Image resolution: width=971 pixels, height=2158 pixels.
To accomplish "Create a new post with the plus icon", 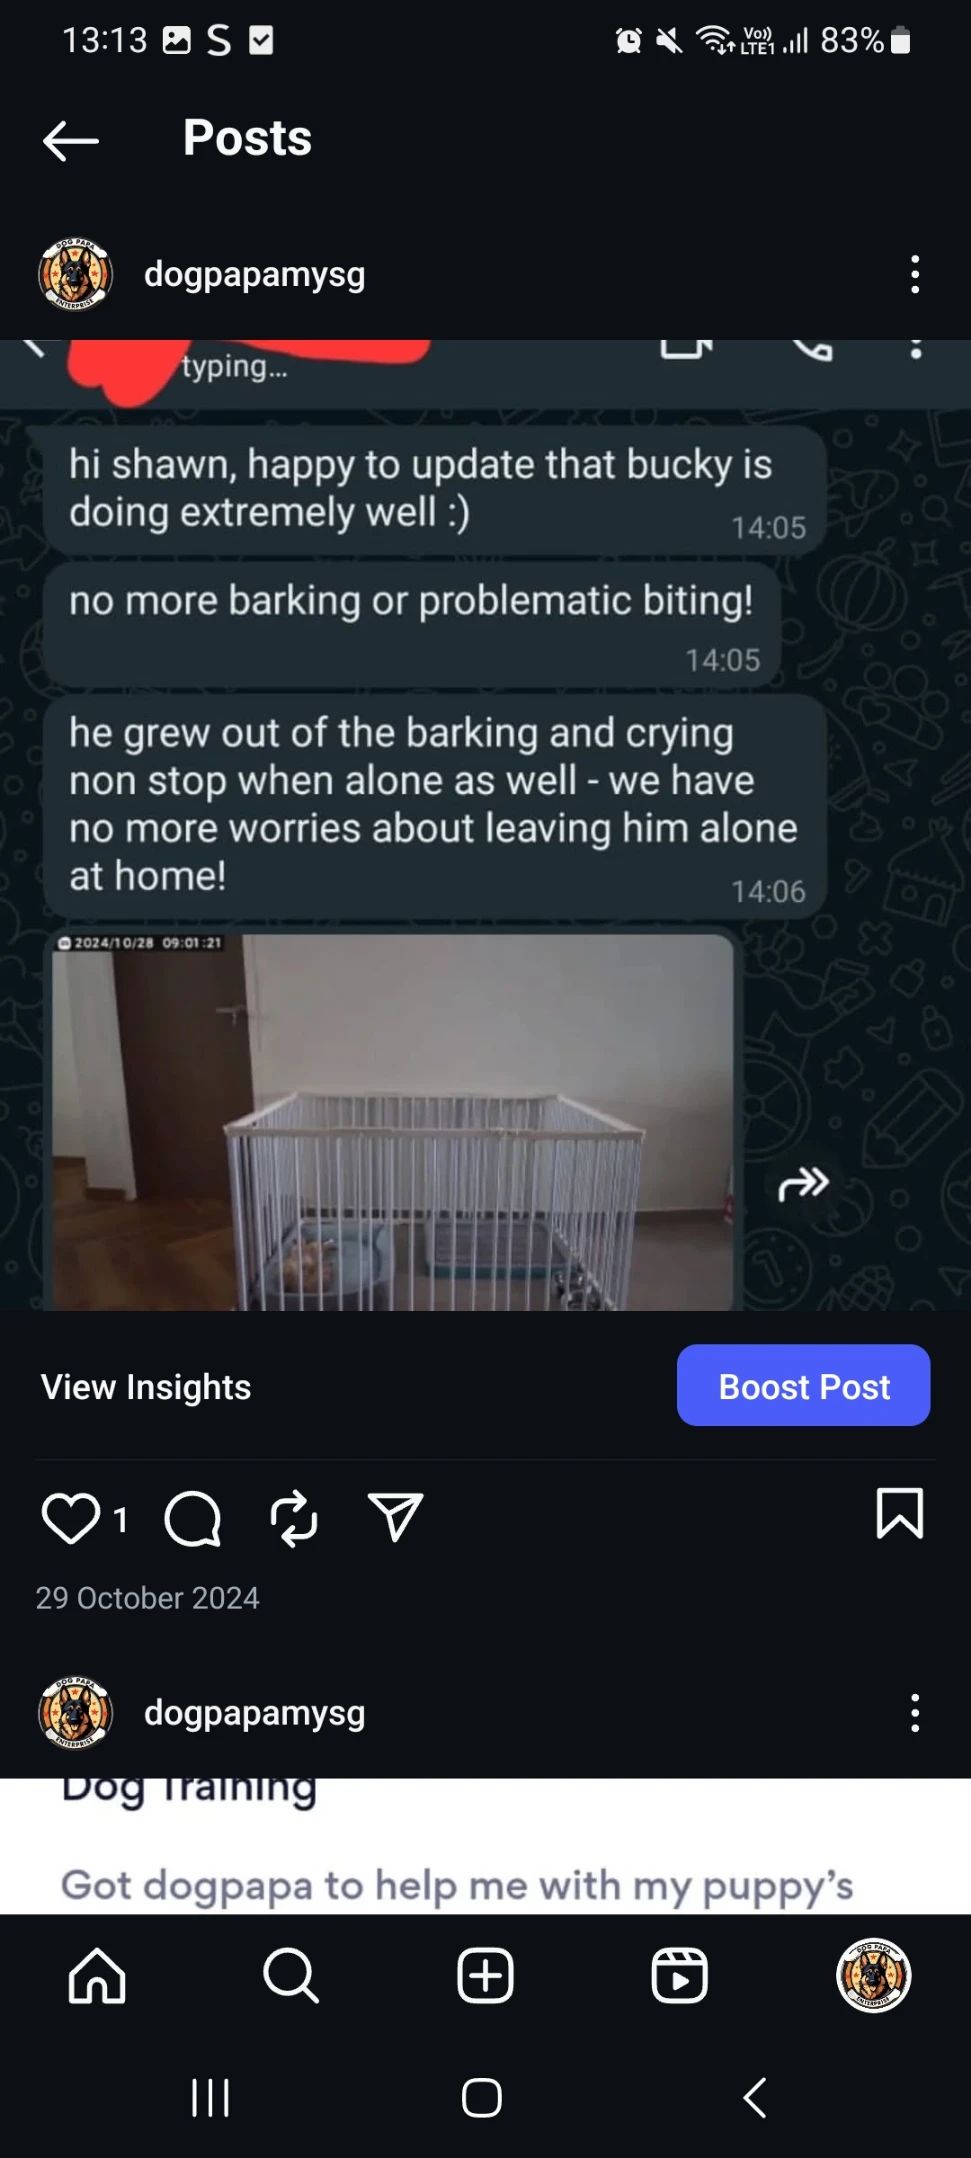I will [486, 1976].
